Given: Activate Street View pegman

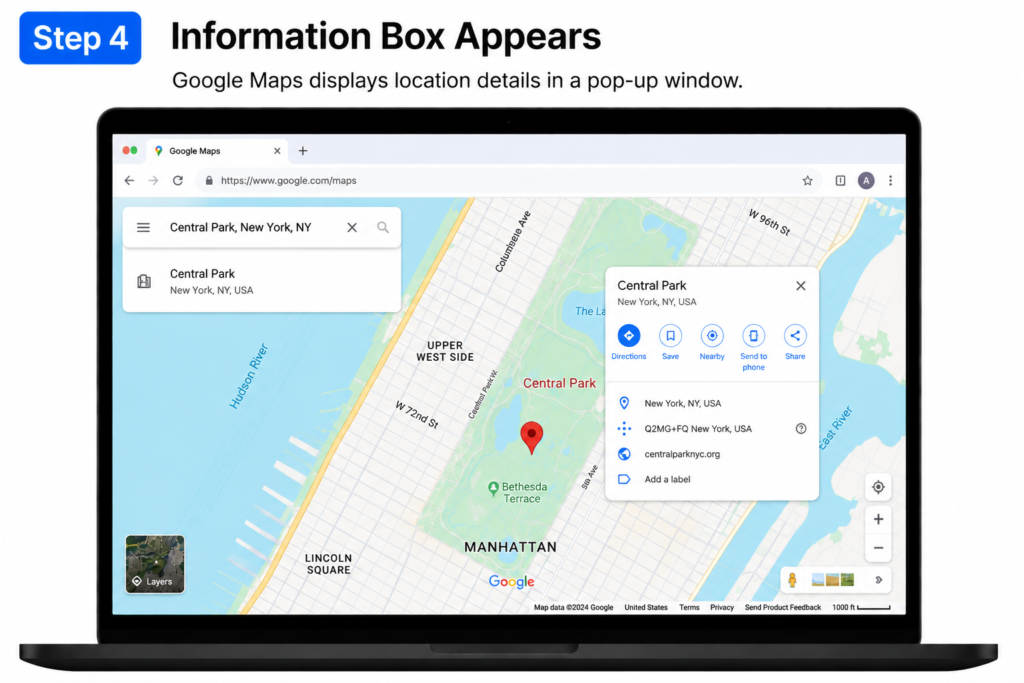Looking at the screenshot, I should pos(792,580).
